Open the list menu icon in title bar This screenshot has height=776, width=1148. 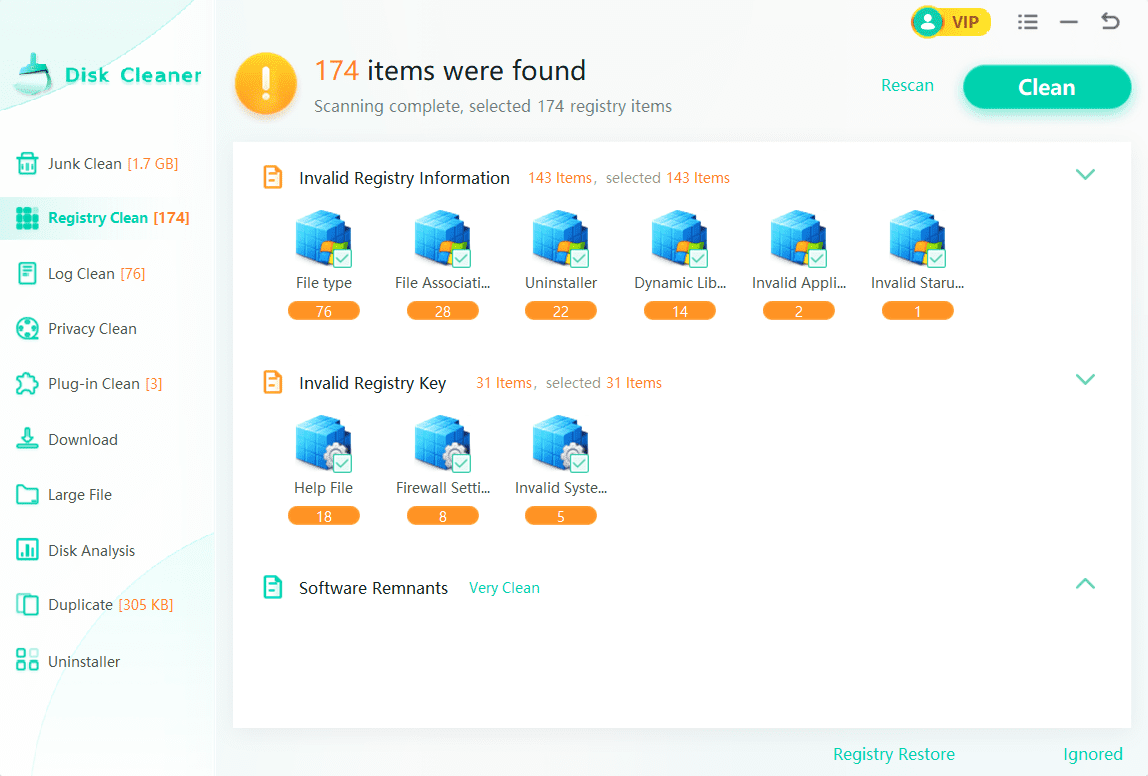[x=1027, y=22]
